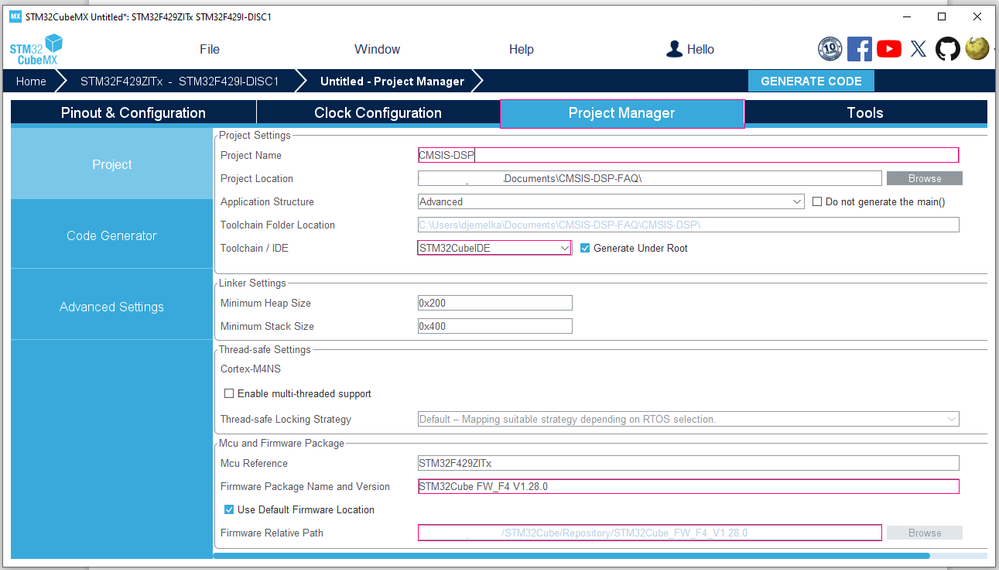
Task: Open the YouTube icon link
Action: point(889,49)
